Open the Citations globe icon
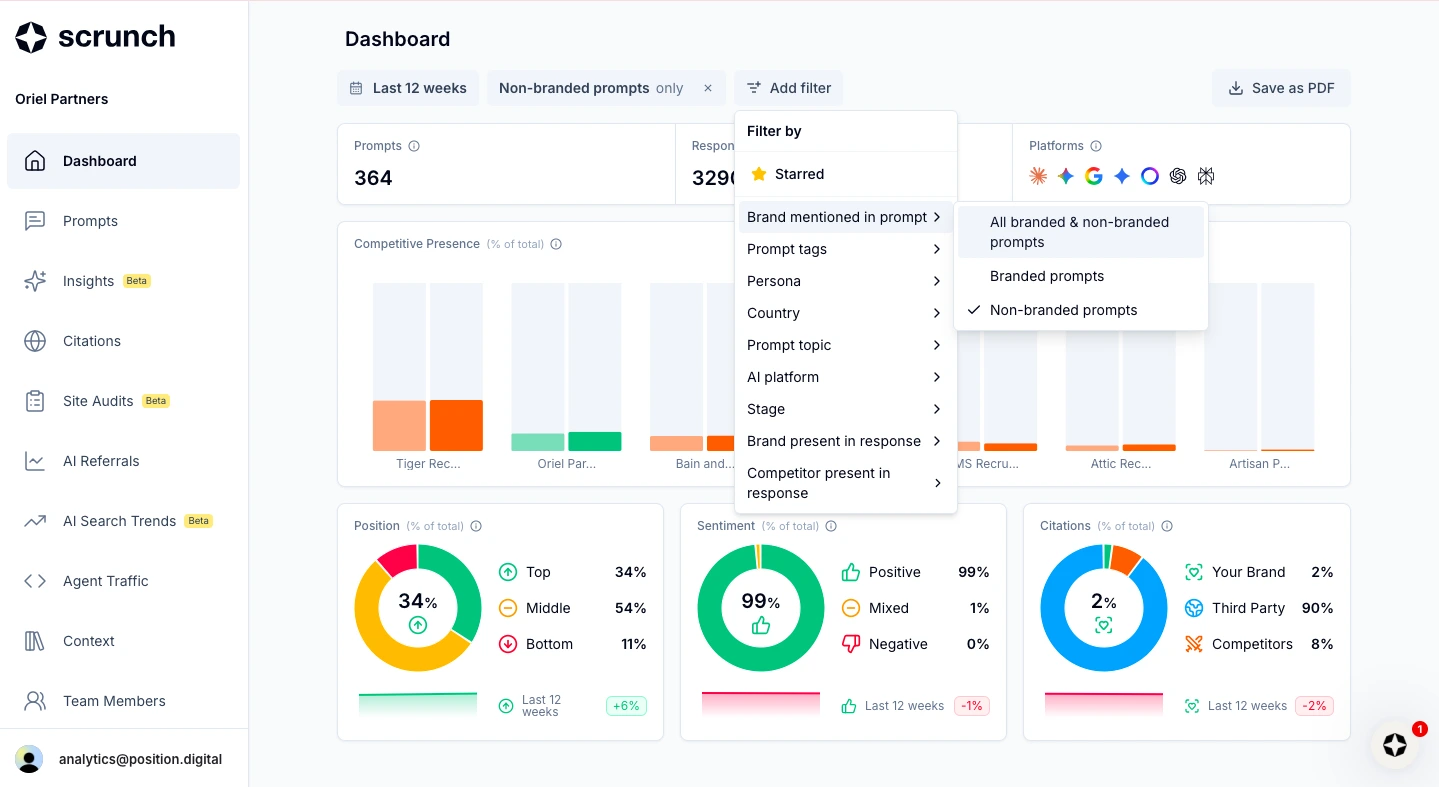Image resolution: width=1439 pixels, height=787 pixels. [35, 341]
